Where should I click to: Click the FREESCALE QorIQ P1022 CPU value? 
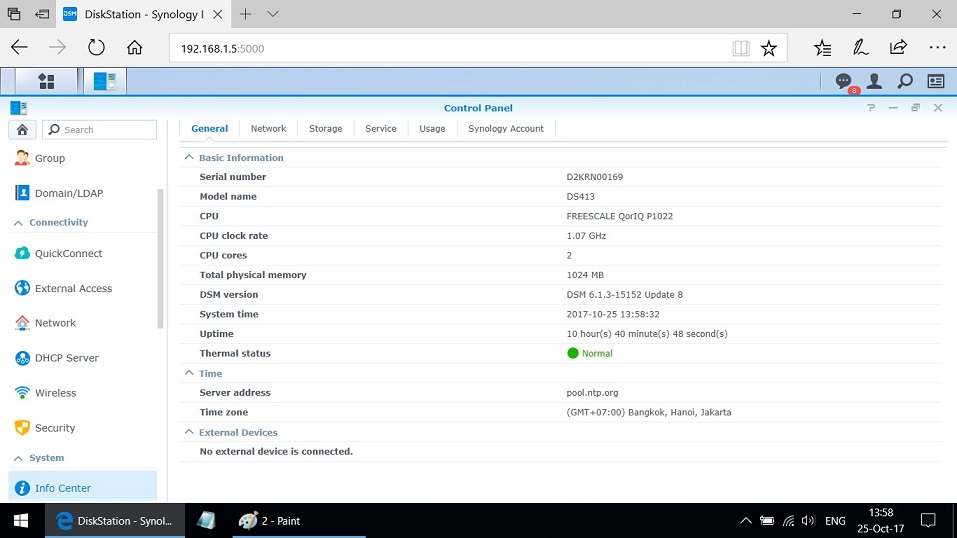click(x=619, y=216)
